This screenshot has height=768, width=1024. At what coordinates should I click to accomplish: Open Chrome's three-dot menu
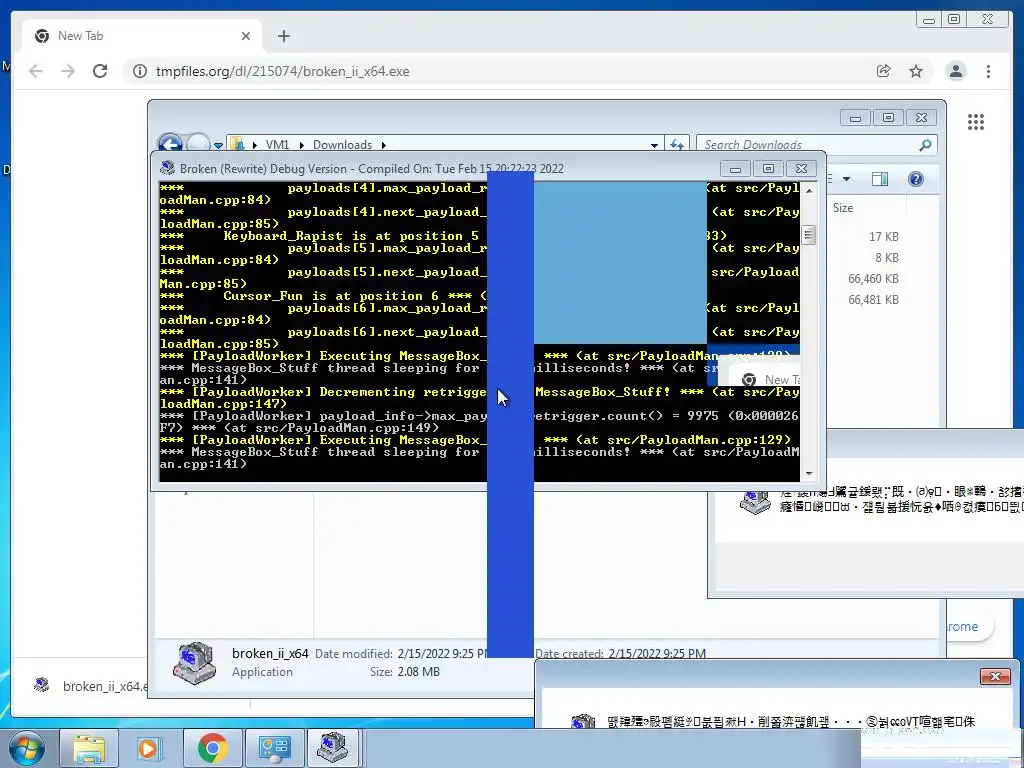point(988,71)
